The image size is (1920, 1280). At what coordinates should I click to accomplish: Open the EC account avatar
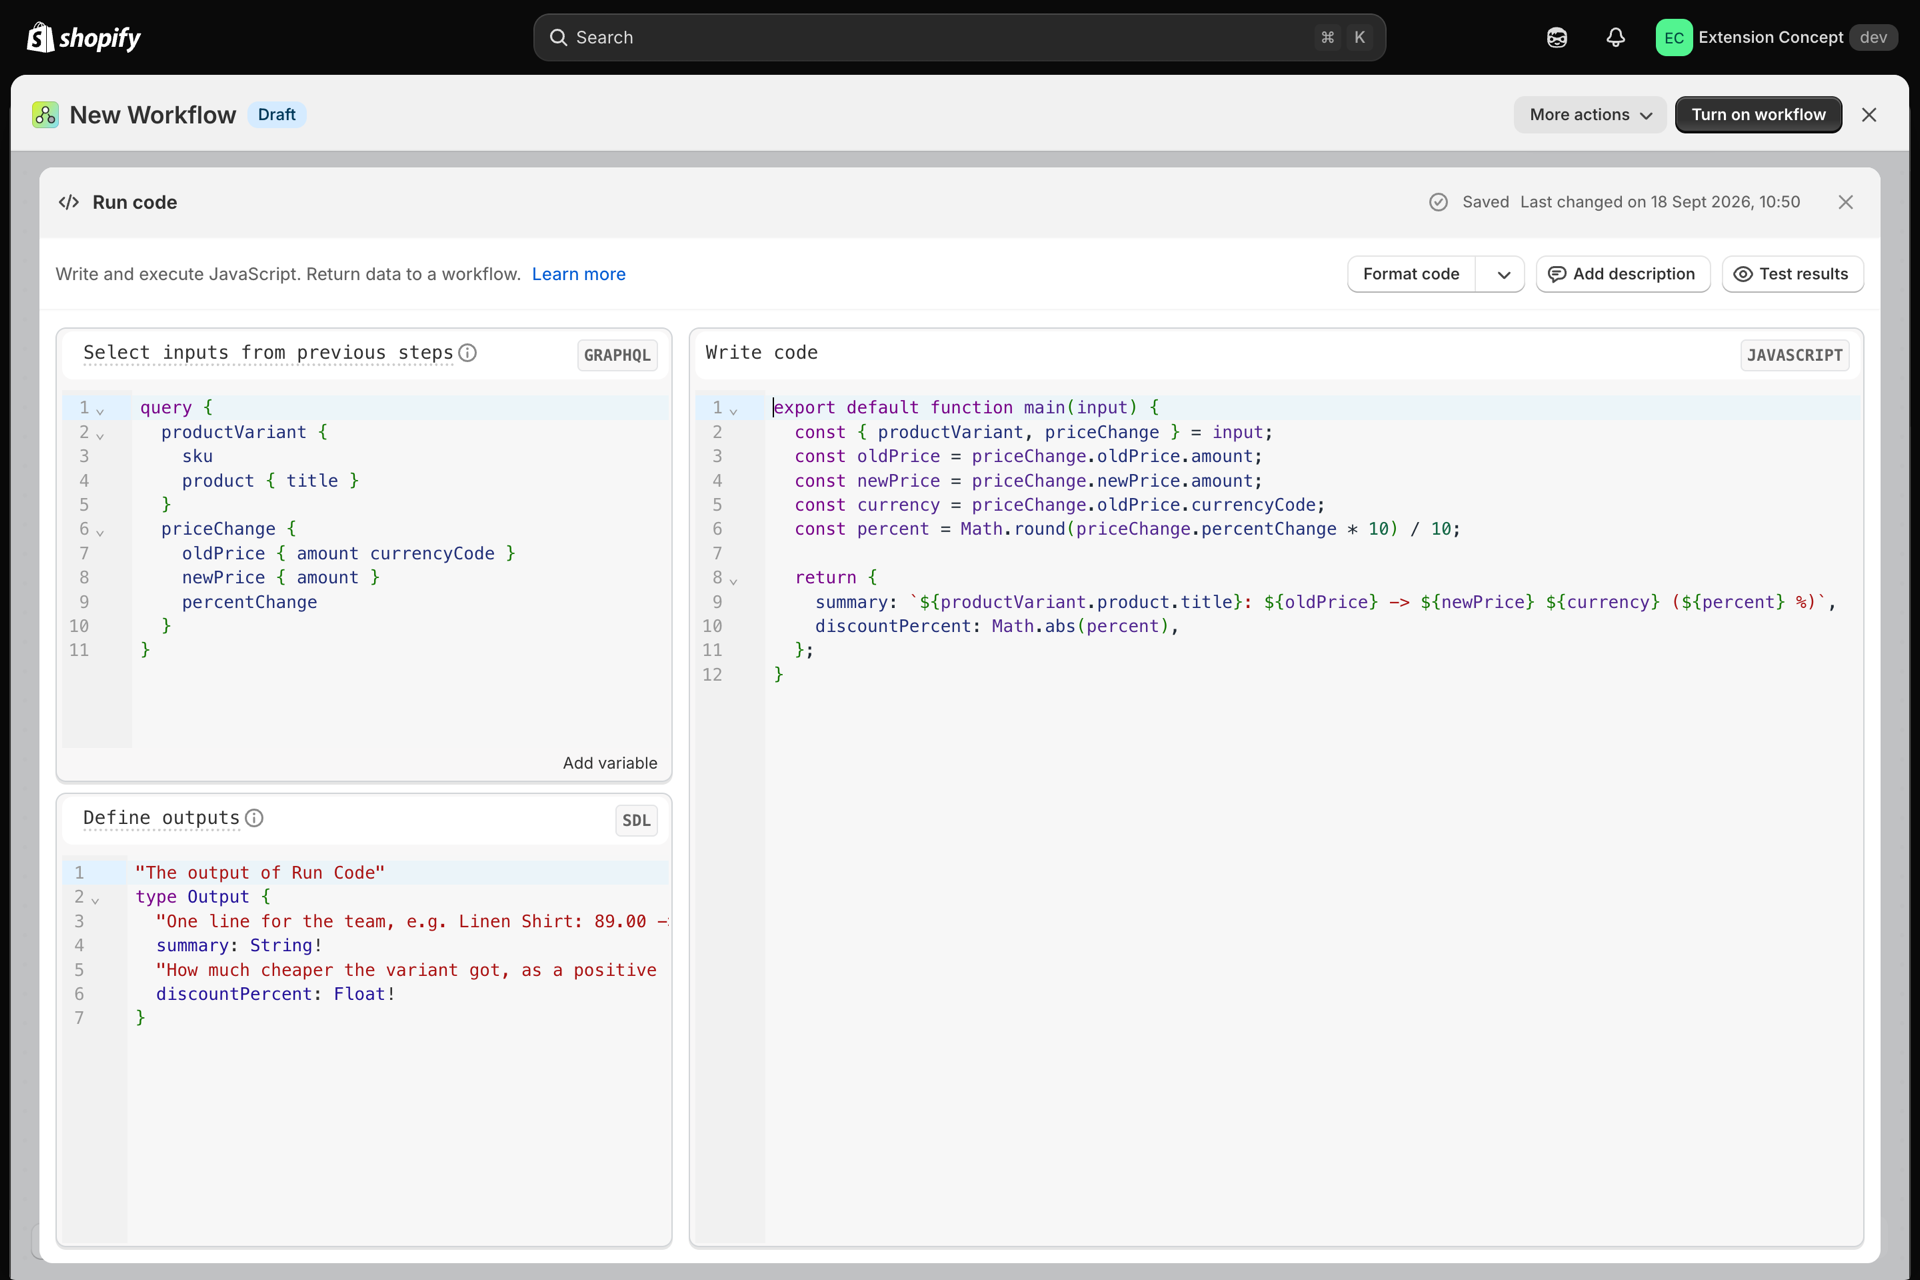[x=1674, y=37]
